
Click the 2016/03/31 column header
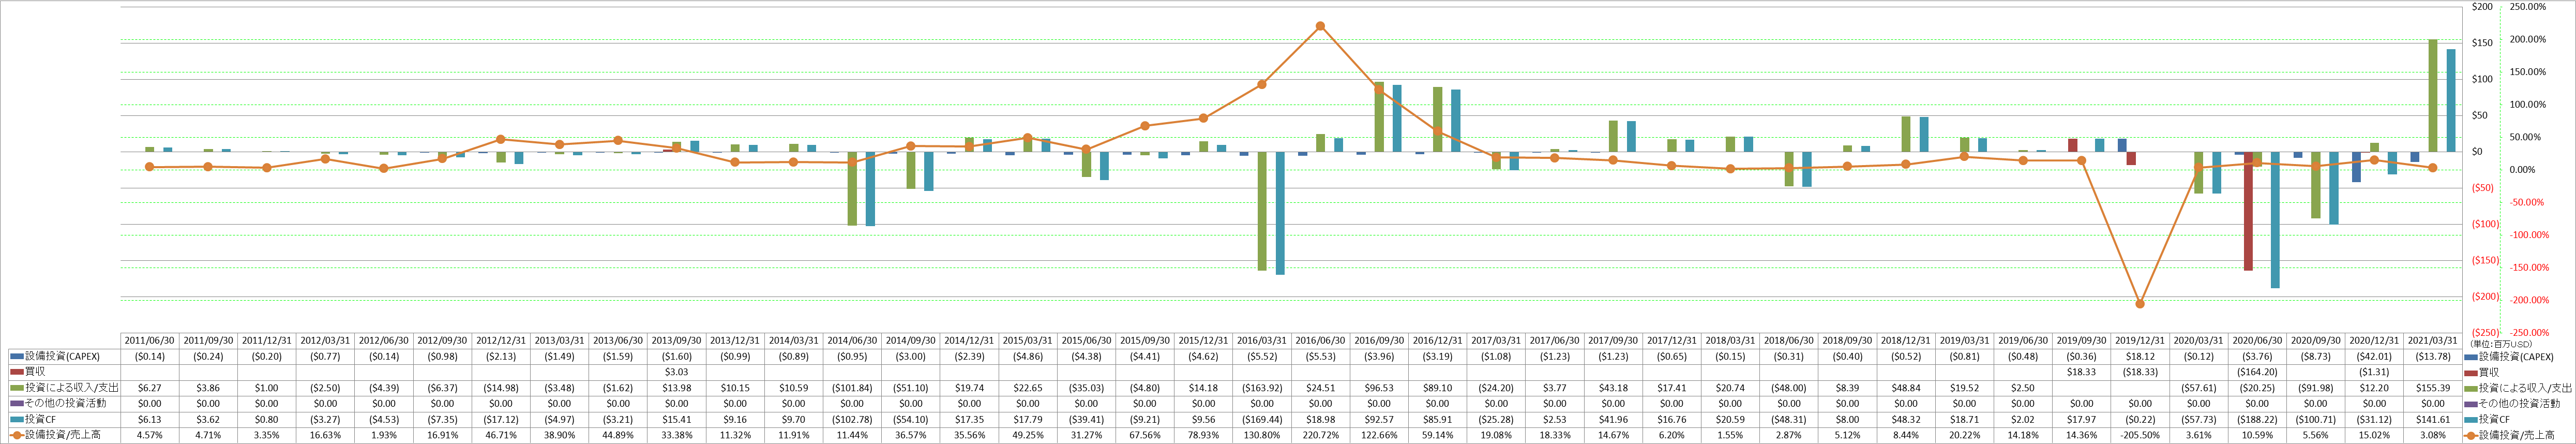[1262, 340]
